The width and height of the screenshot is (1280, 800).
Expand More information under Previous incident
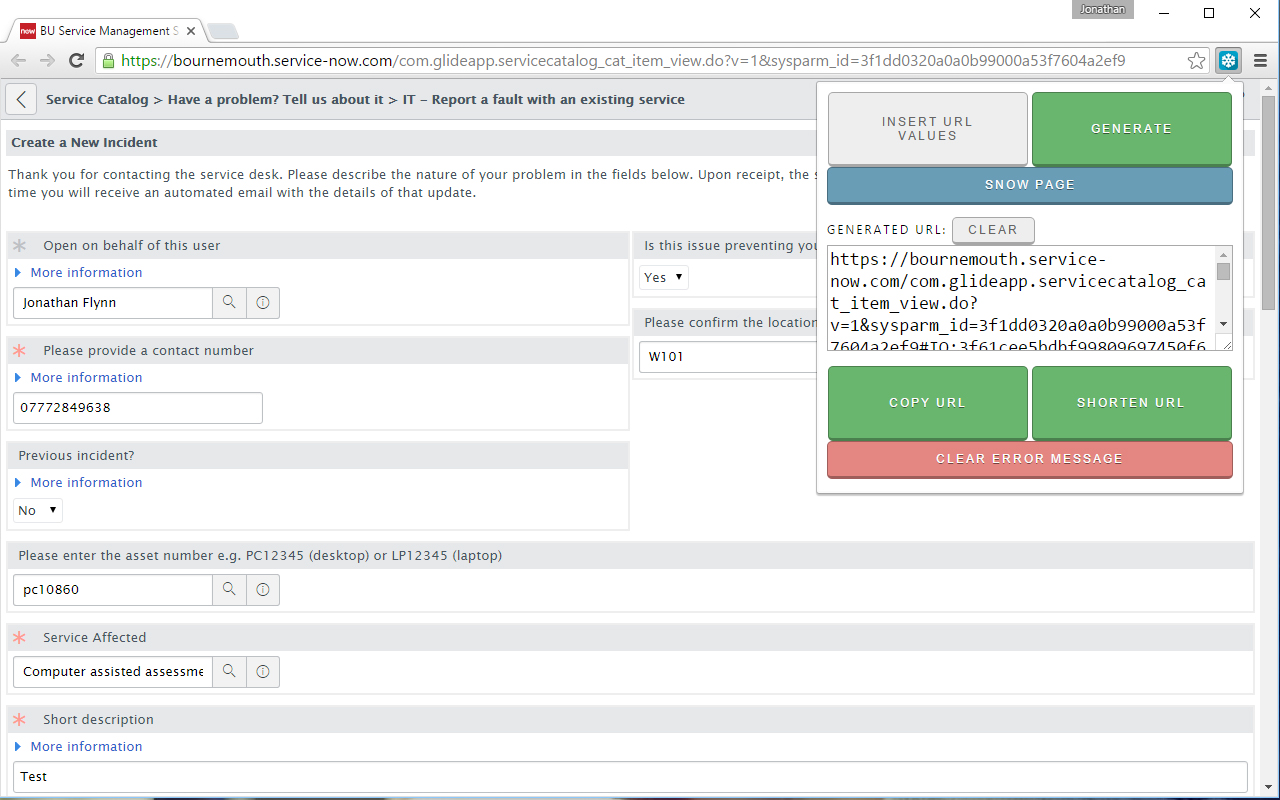click(x=86, y=482)
